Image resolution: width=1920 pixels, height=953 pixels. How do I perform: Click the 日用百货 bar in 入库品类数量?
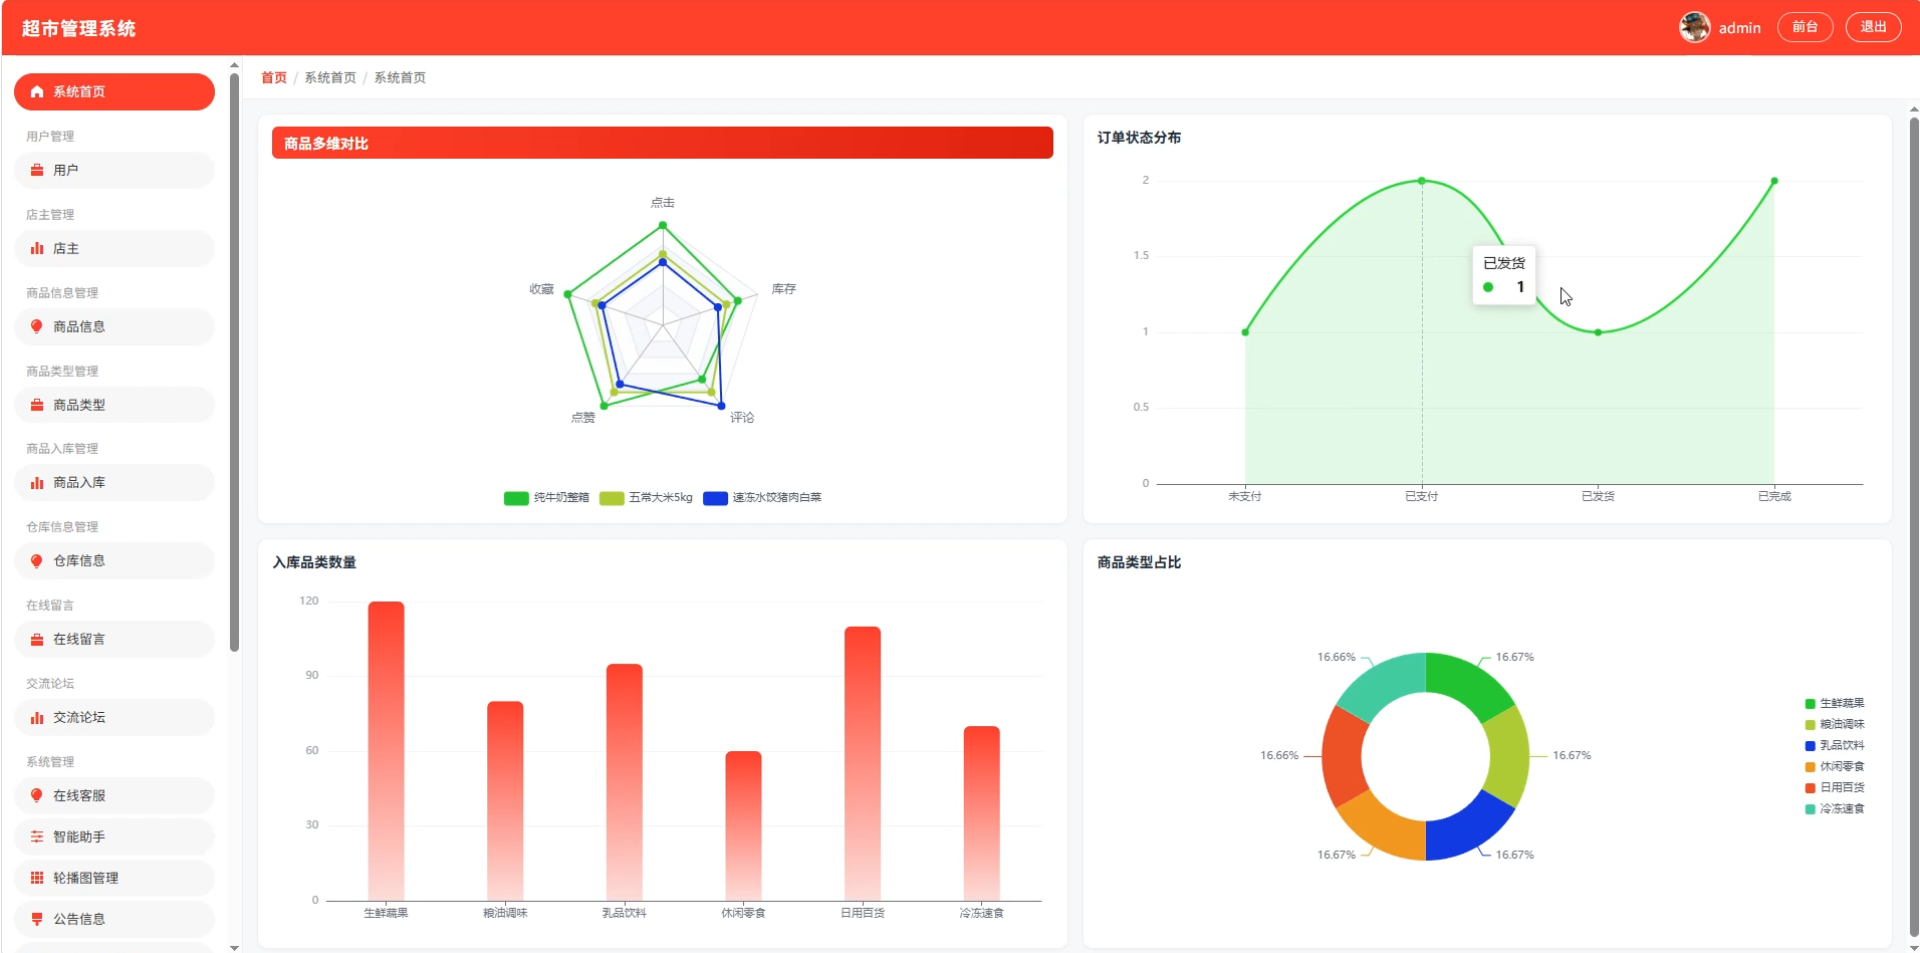pyautogui.click(x=862, y=764)
